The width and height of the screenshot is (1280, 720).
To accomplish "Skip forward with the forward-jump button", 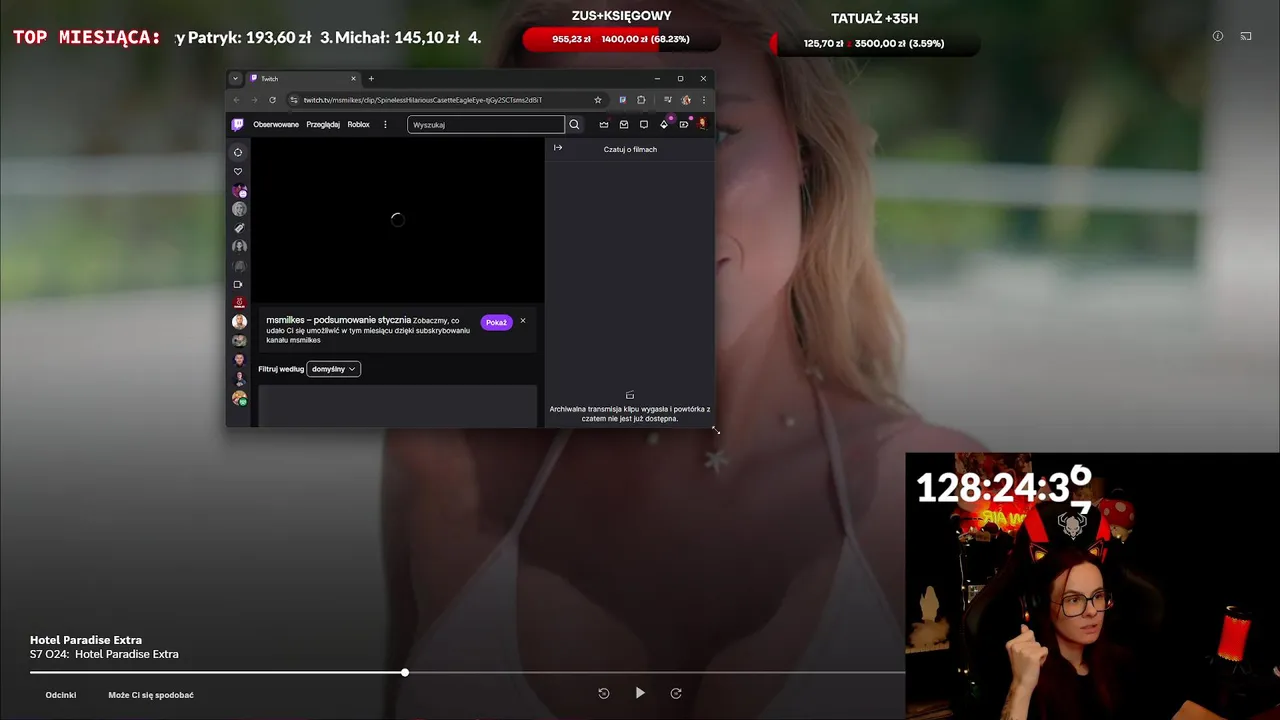I will coord(676,693).
